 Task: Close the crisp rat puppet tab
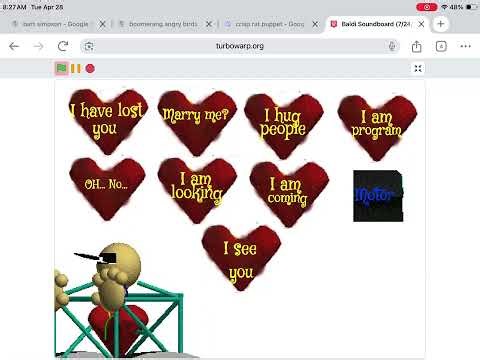[x=315, y=24]
